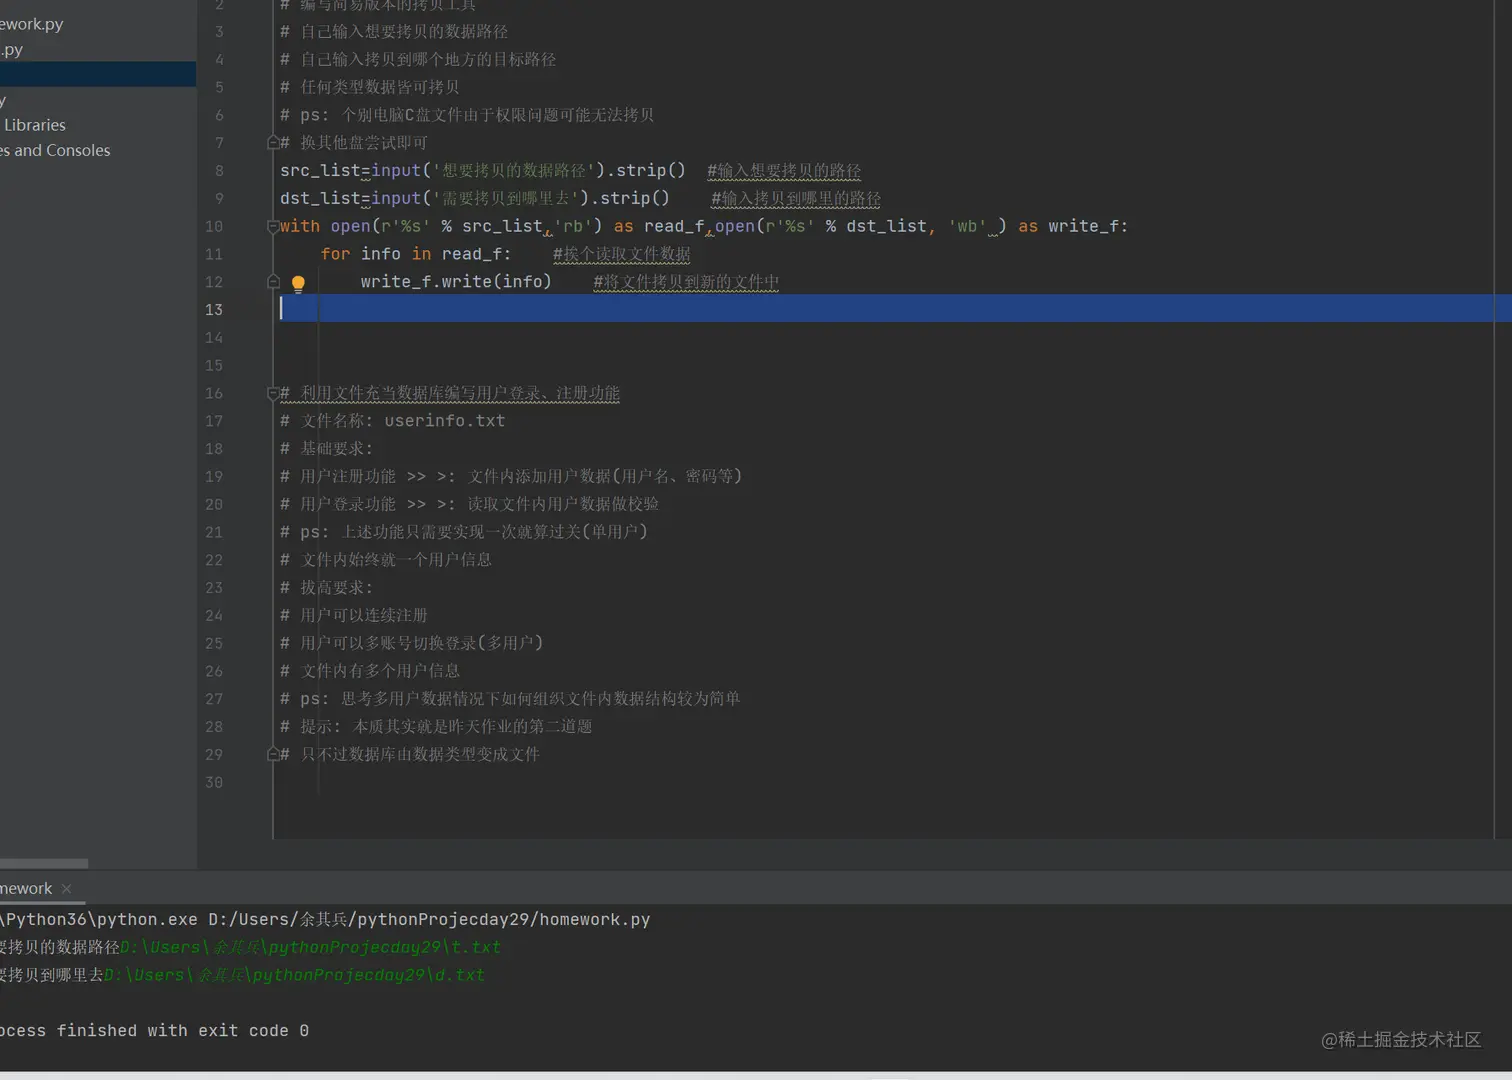The width and height of the screenshot is (1512, 1080).
Task: Place cursor on the highlighted empty line 13
Action: [x=885, y=309]
